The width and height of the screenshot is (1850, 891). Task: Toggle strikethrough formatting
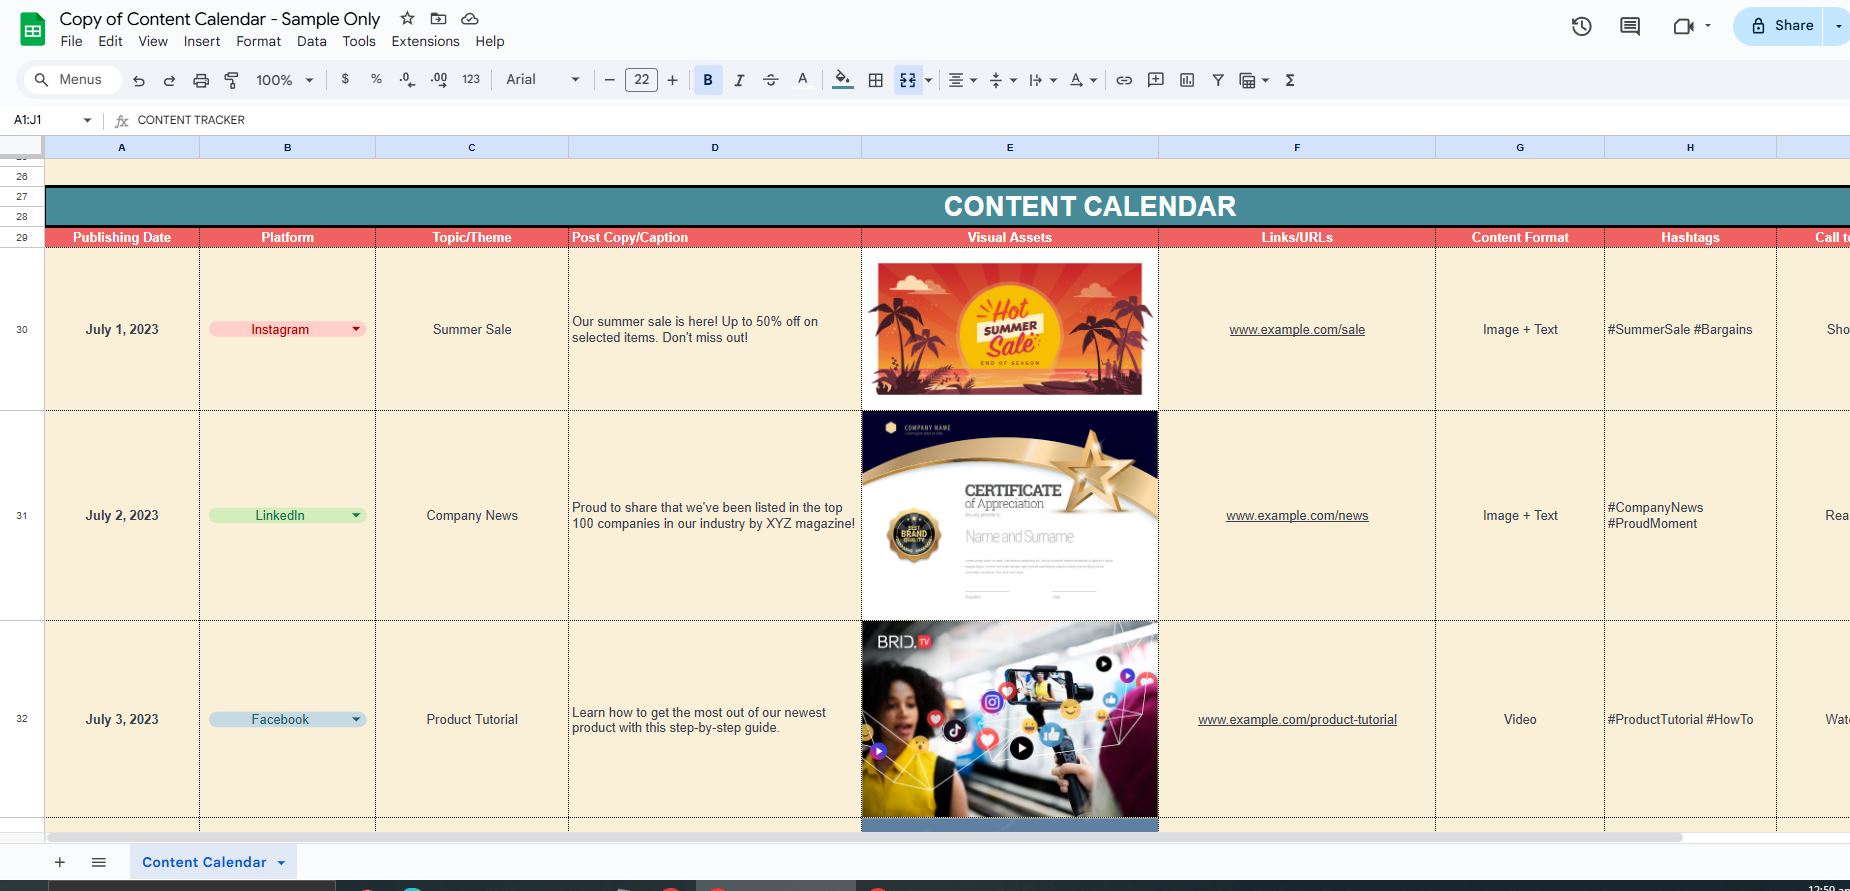[770, 80]
